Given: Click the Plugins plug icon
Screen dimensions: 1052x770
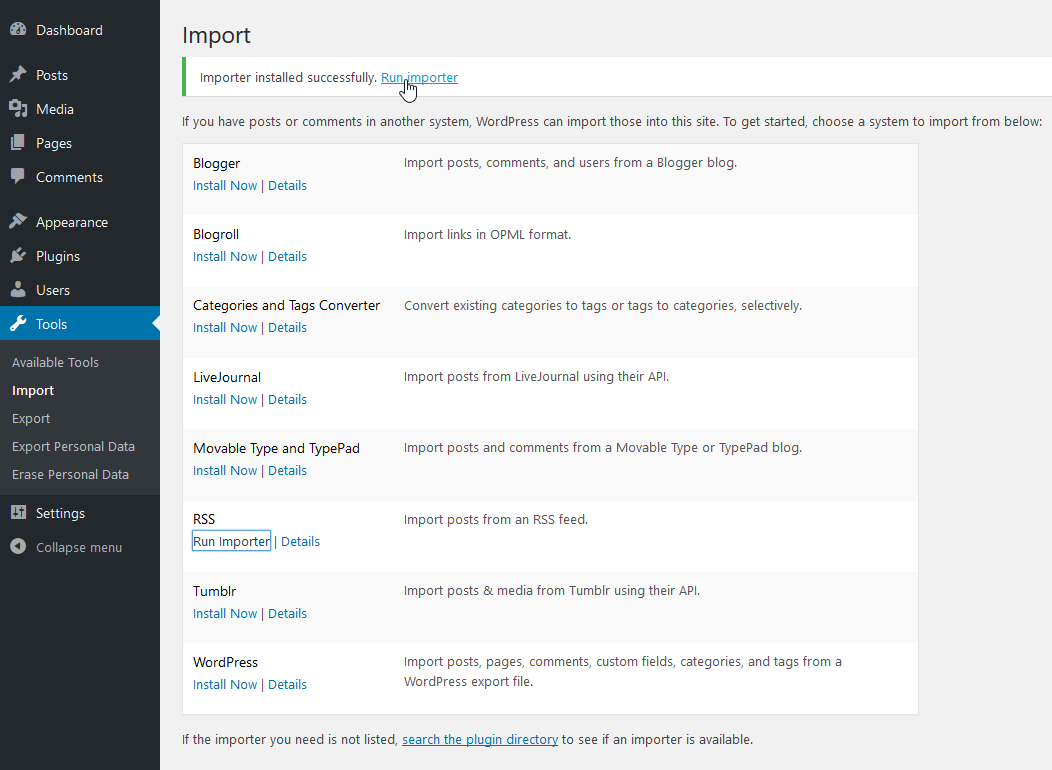Looking at the screenshot, I should pos(18,256).
